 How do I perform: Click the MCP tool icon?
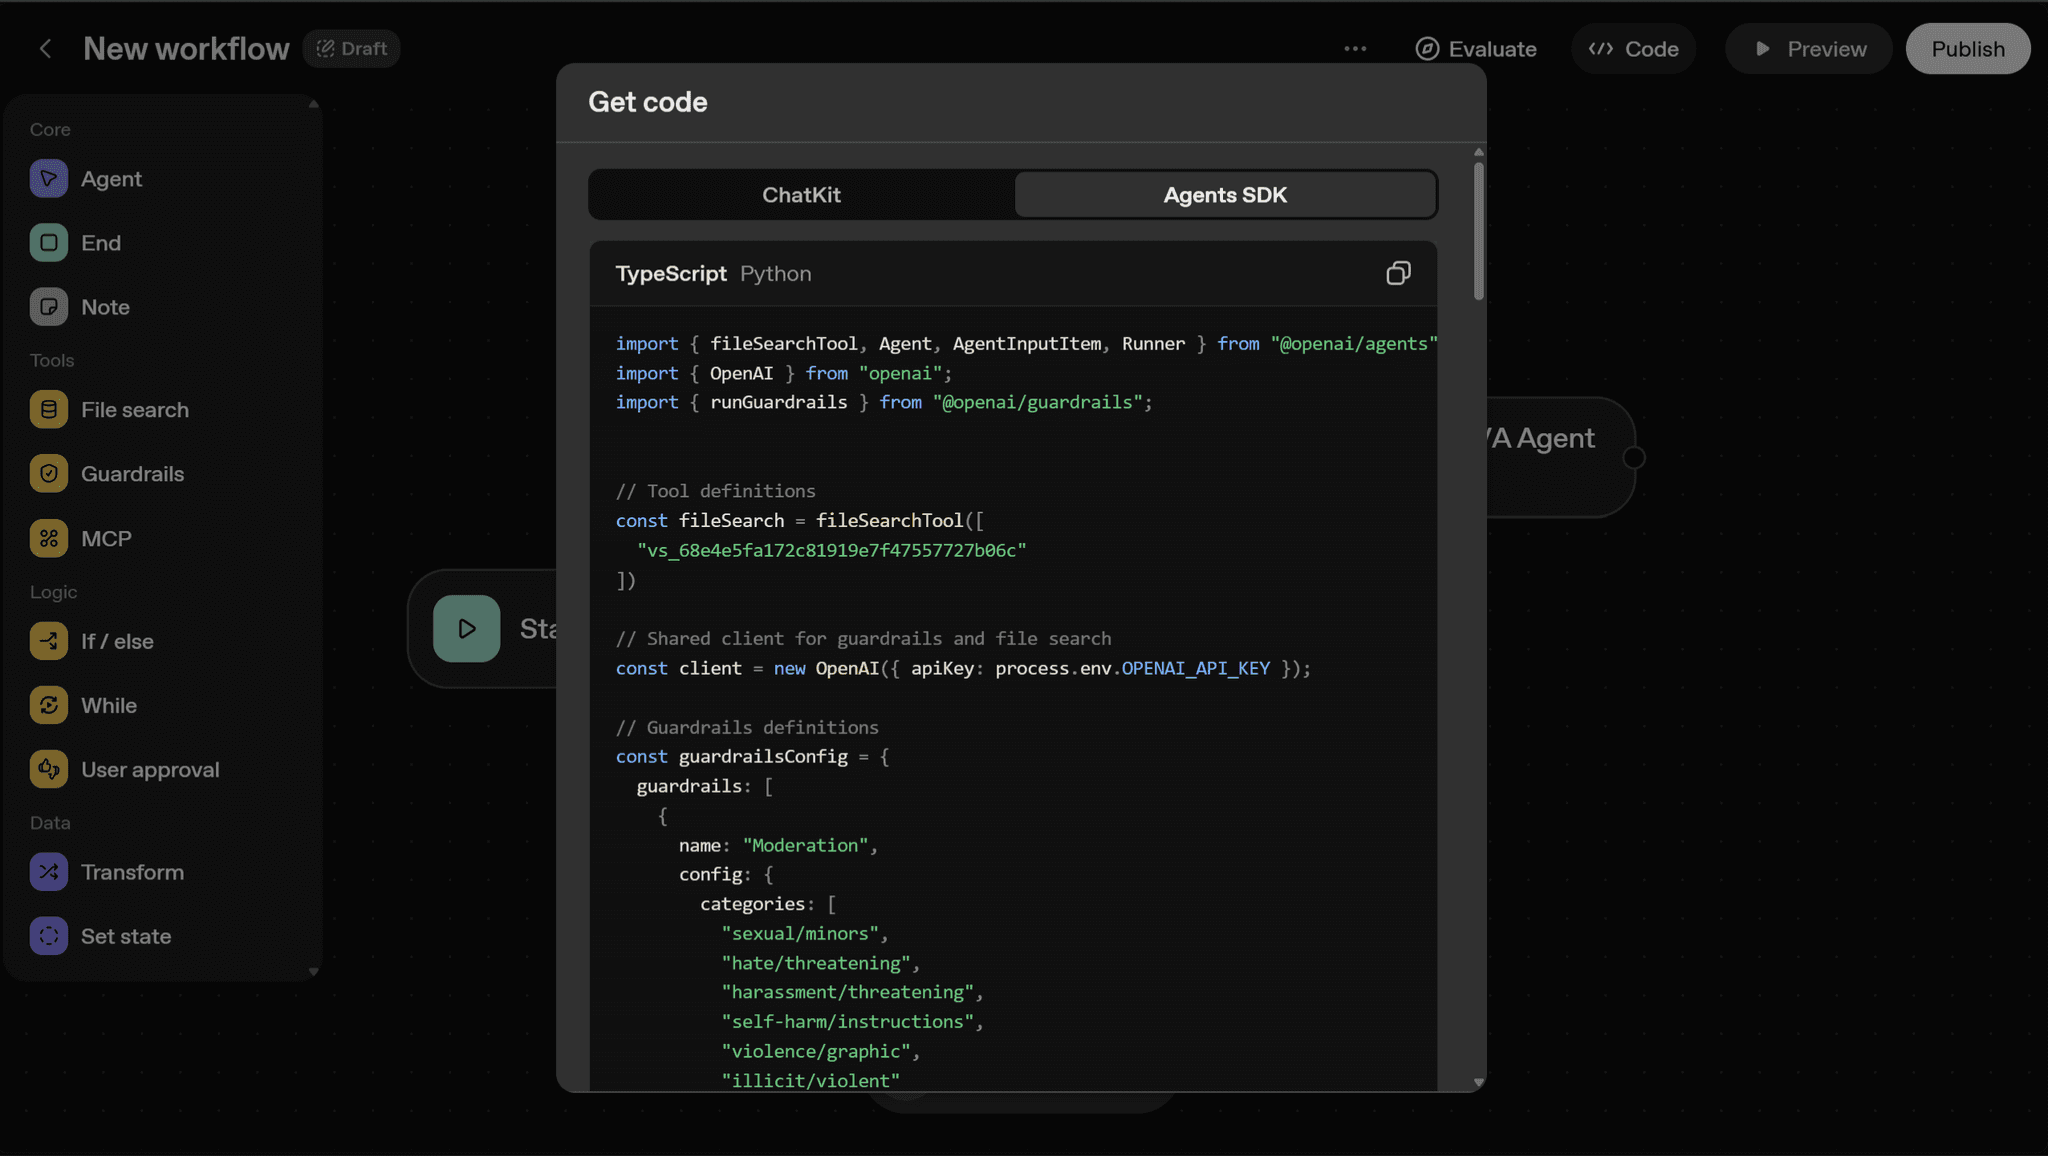point(48,537)
